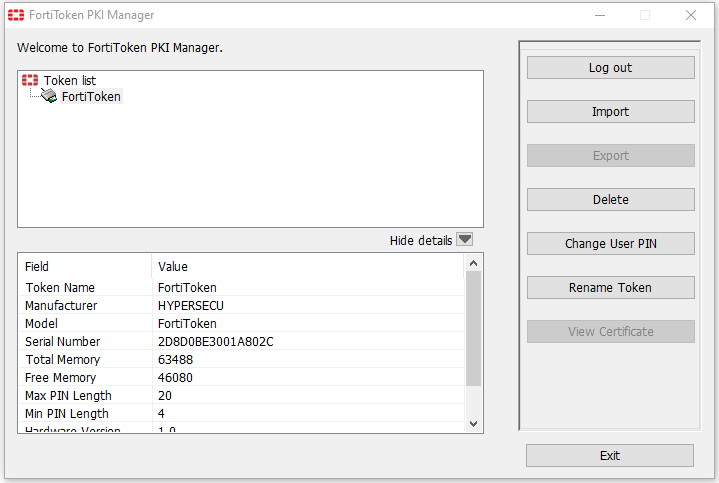Image resolution: width=719 pixels, height=483 pixels.
Task: Select the FortiToken entry in tree
Action: pyautogui.click(x=91, y=96)
